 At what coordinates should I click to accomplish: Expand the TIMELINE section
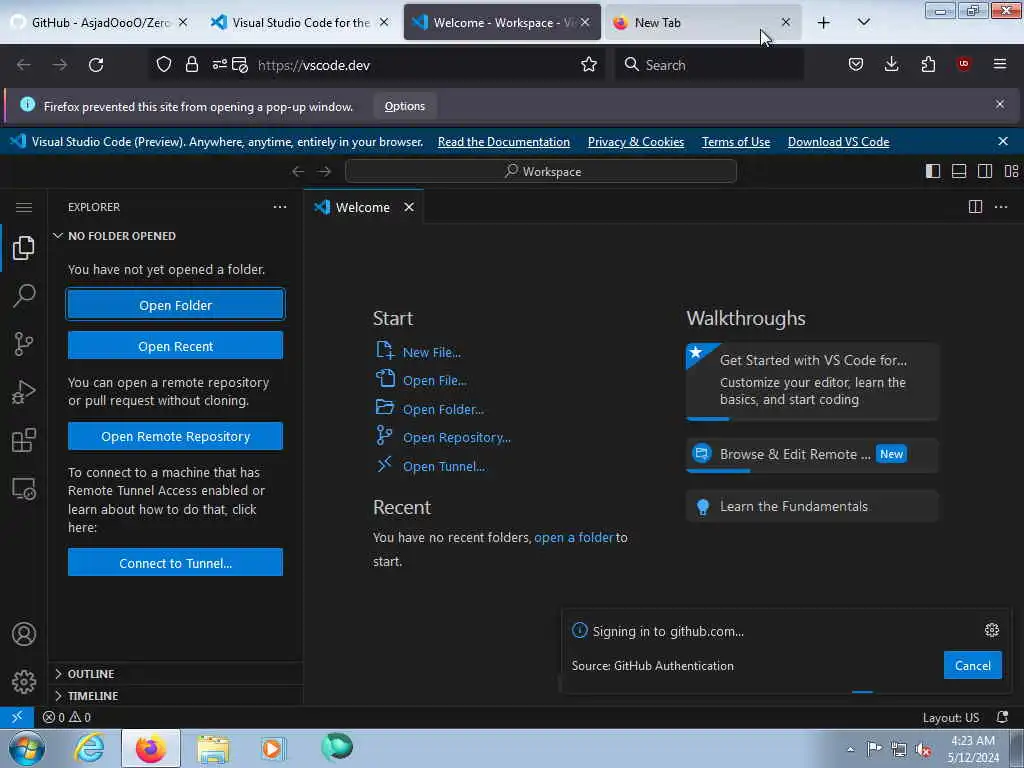pos(175,696)
